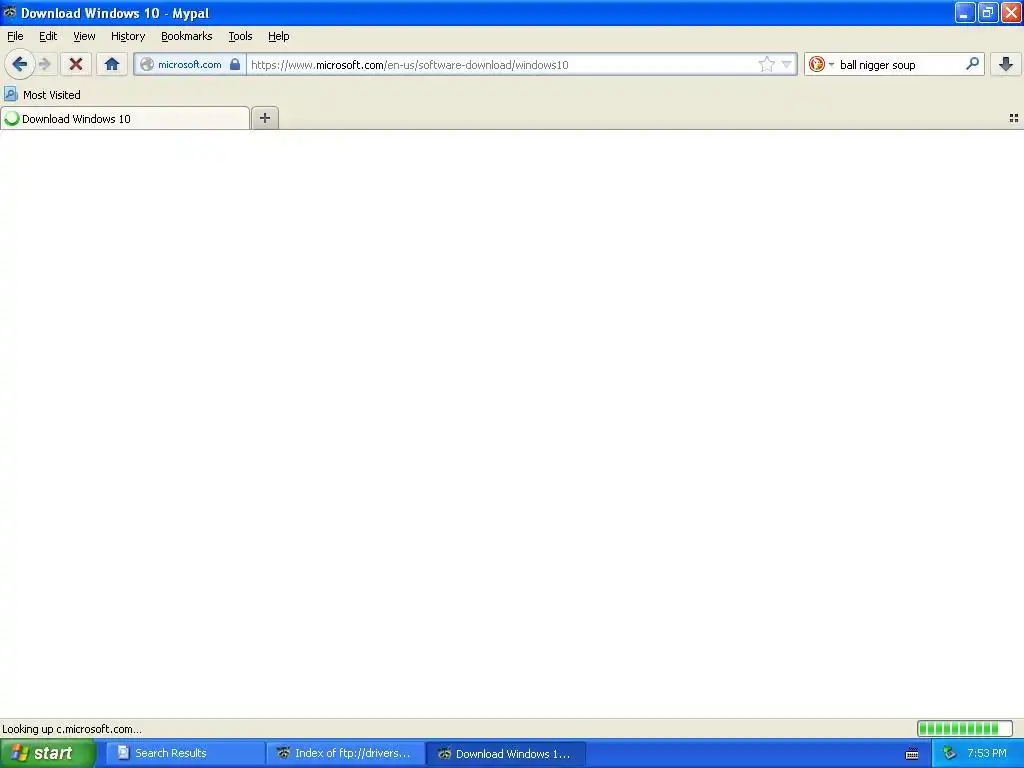Click the Forward arrow button
Image resolution: width=1024 pixels, height=768 pixels.
click(44, 64)
